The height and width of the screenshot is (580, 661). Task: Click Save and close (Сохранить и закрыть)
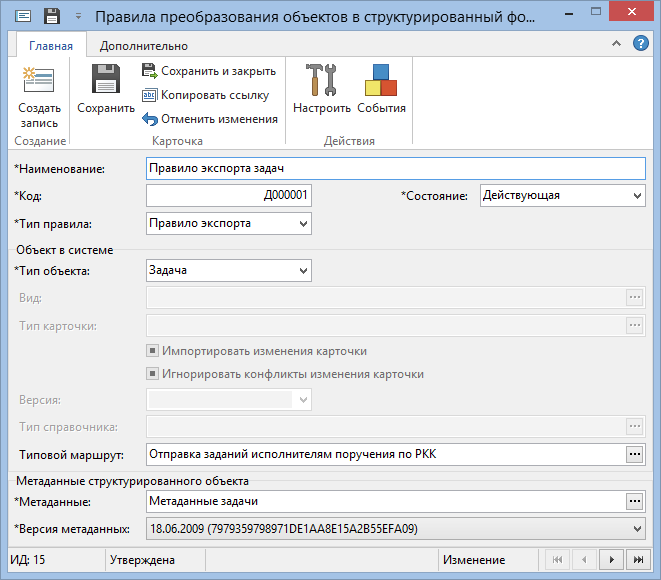209,71
